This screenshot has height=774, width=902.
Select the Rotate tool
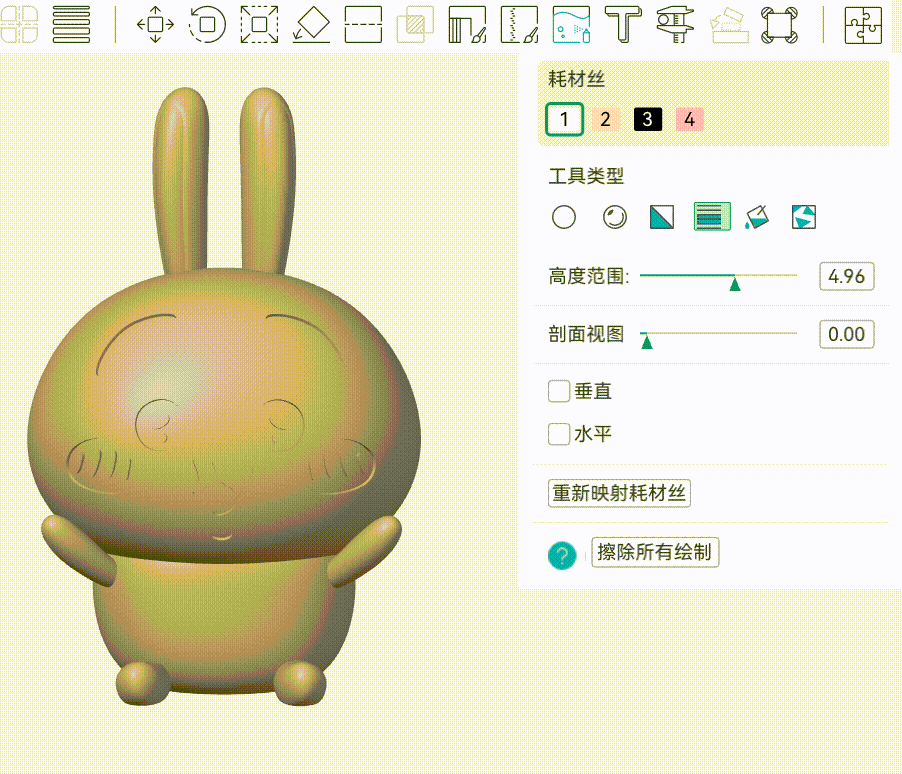[207, 24]
